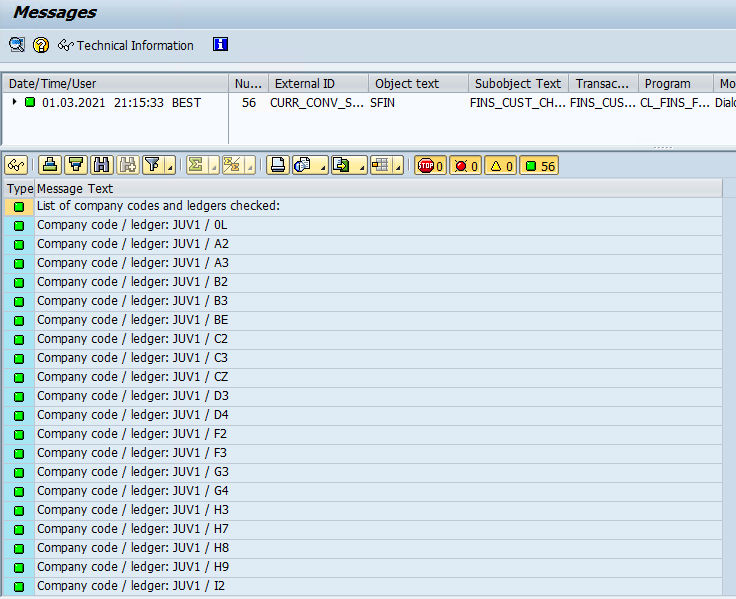Click the Program column header

(675, 83)
